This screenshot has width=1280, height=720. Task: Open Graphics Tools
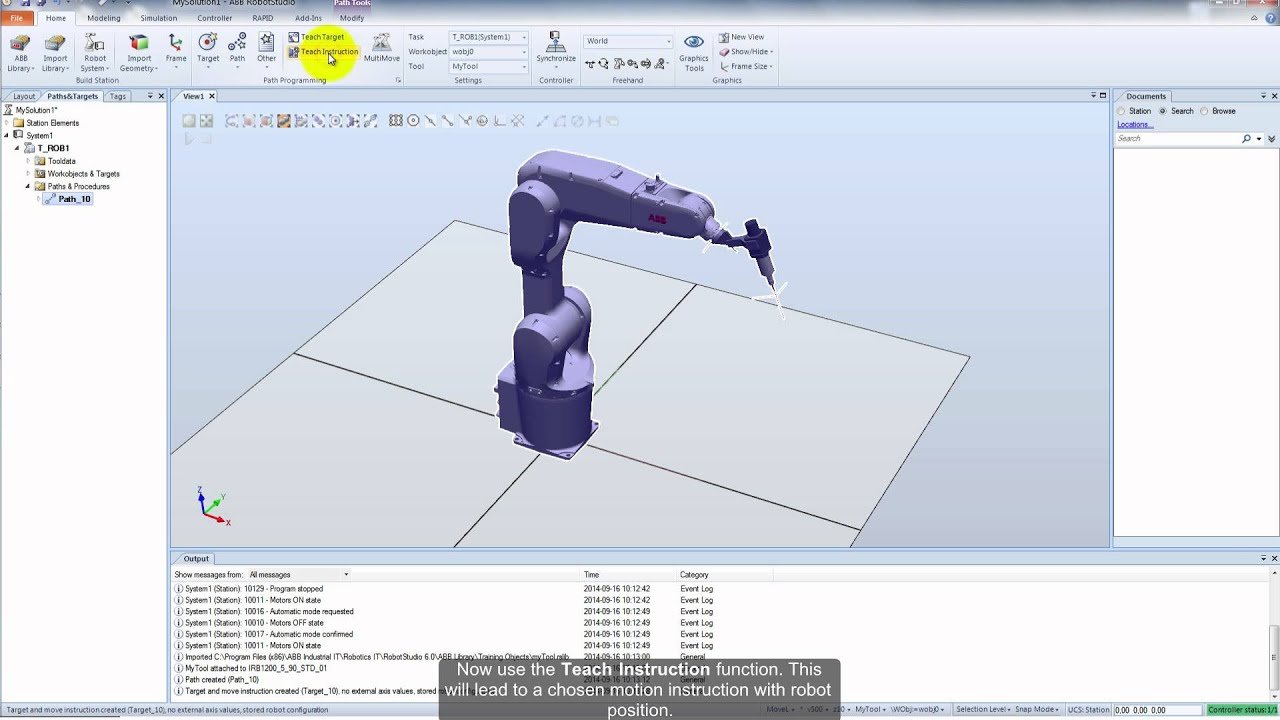694,52
